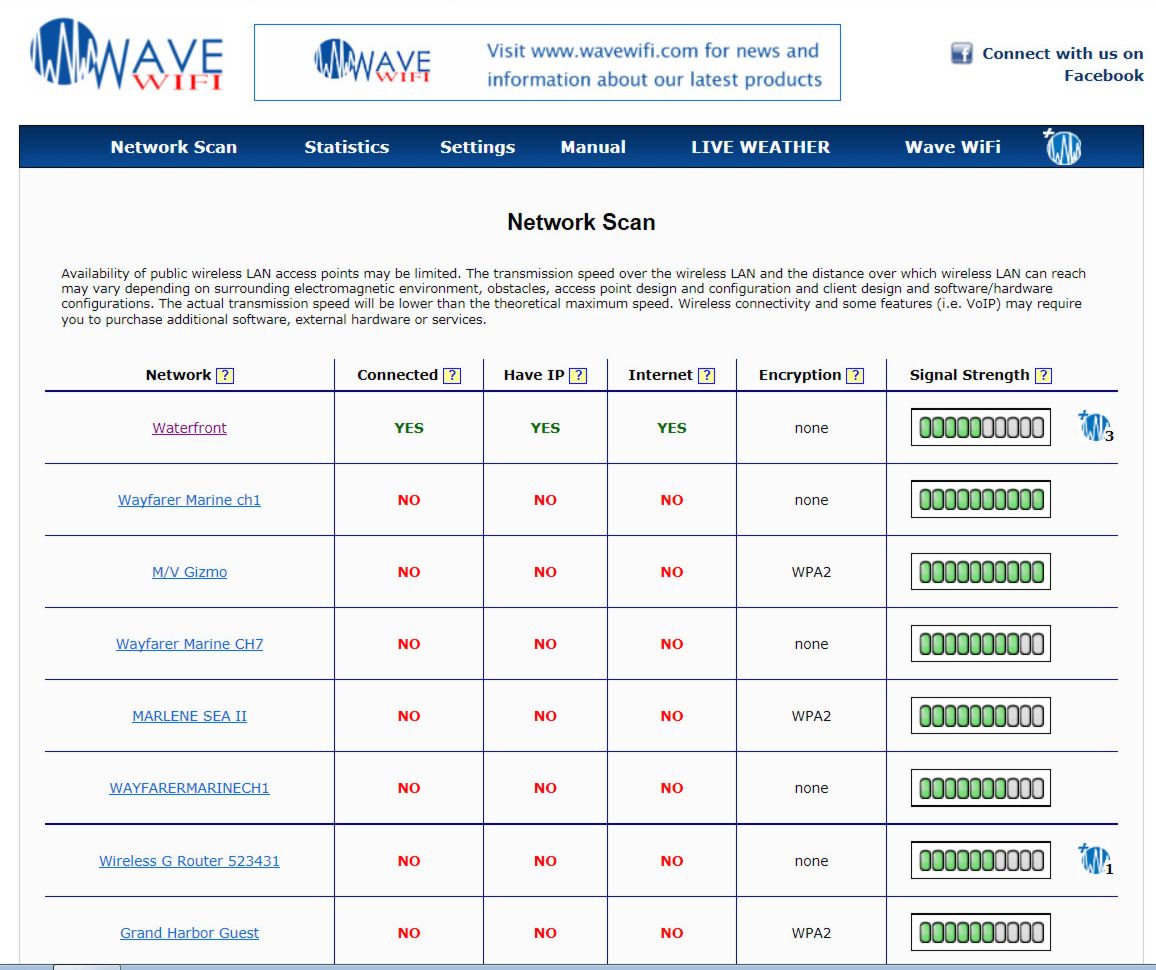Image resolution: width=1156 pixels, height=970 pixels.
Task: Click the Network Scan page heading
Action: pos(581,222)
